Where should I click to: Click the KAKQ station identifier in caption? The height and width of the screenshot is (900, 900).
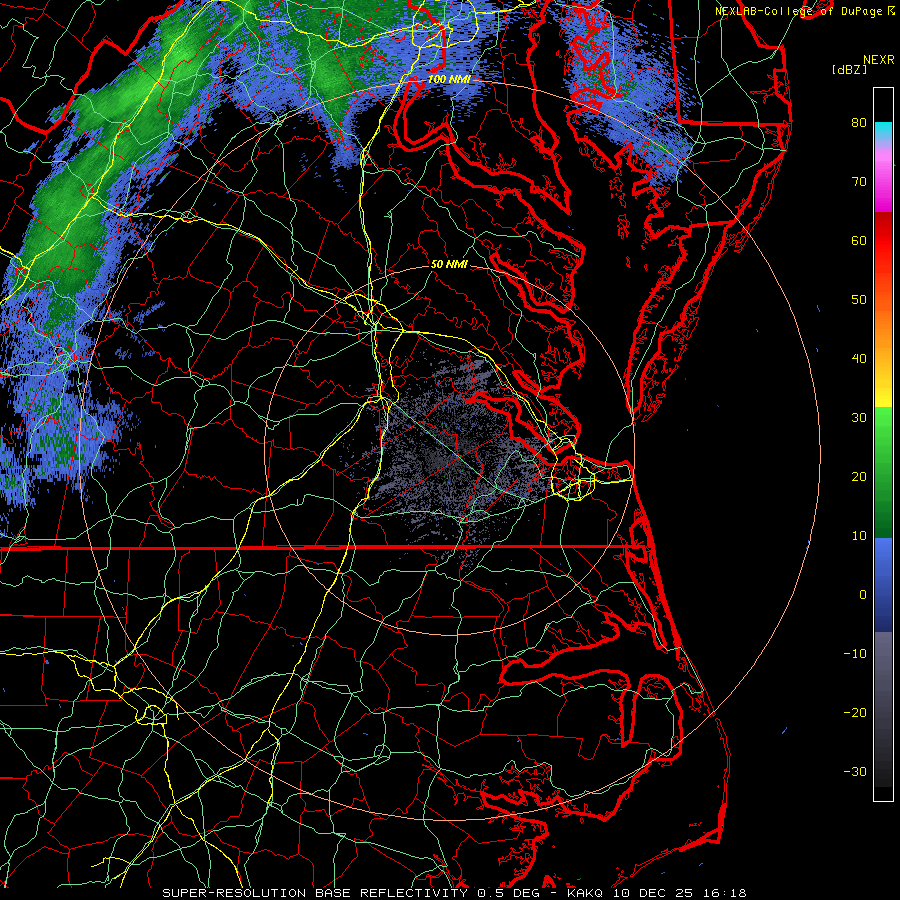pyautogui.click(x=586, y=893)
